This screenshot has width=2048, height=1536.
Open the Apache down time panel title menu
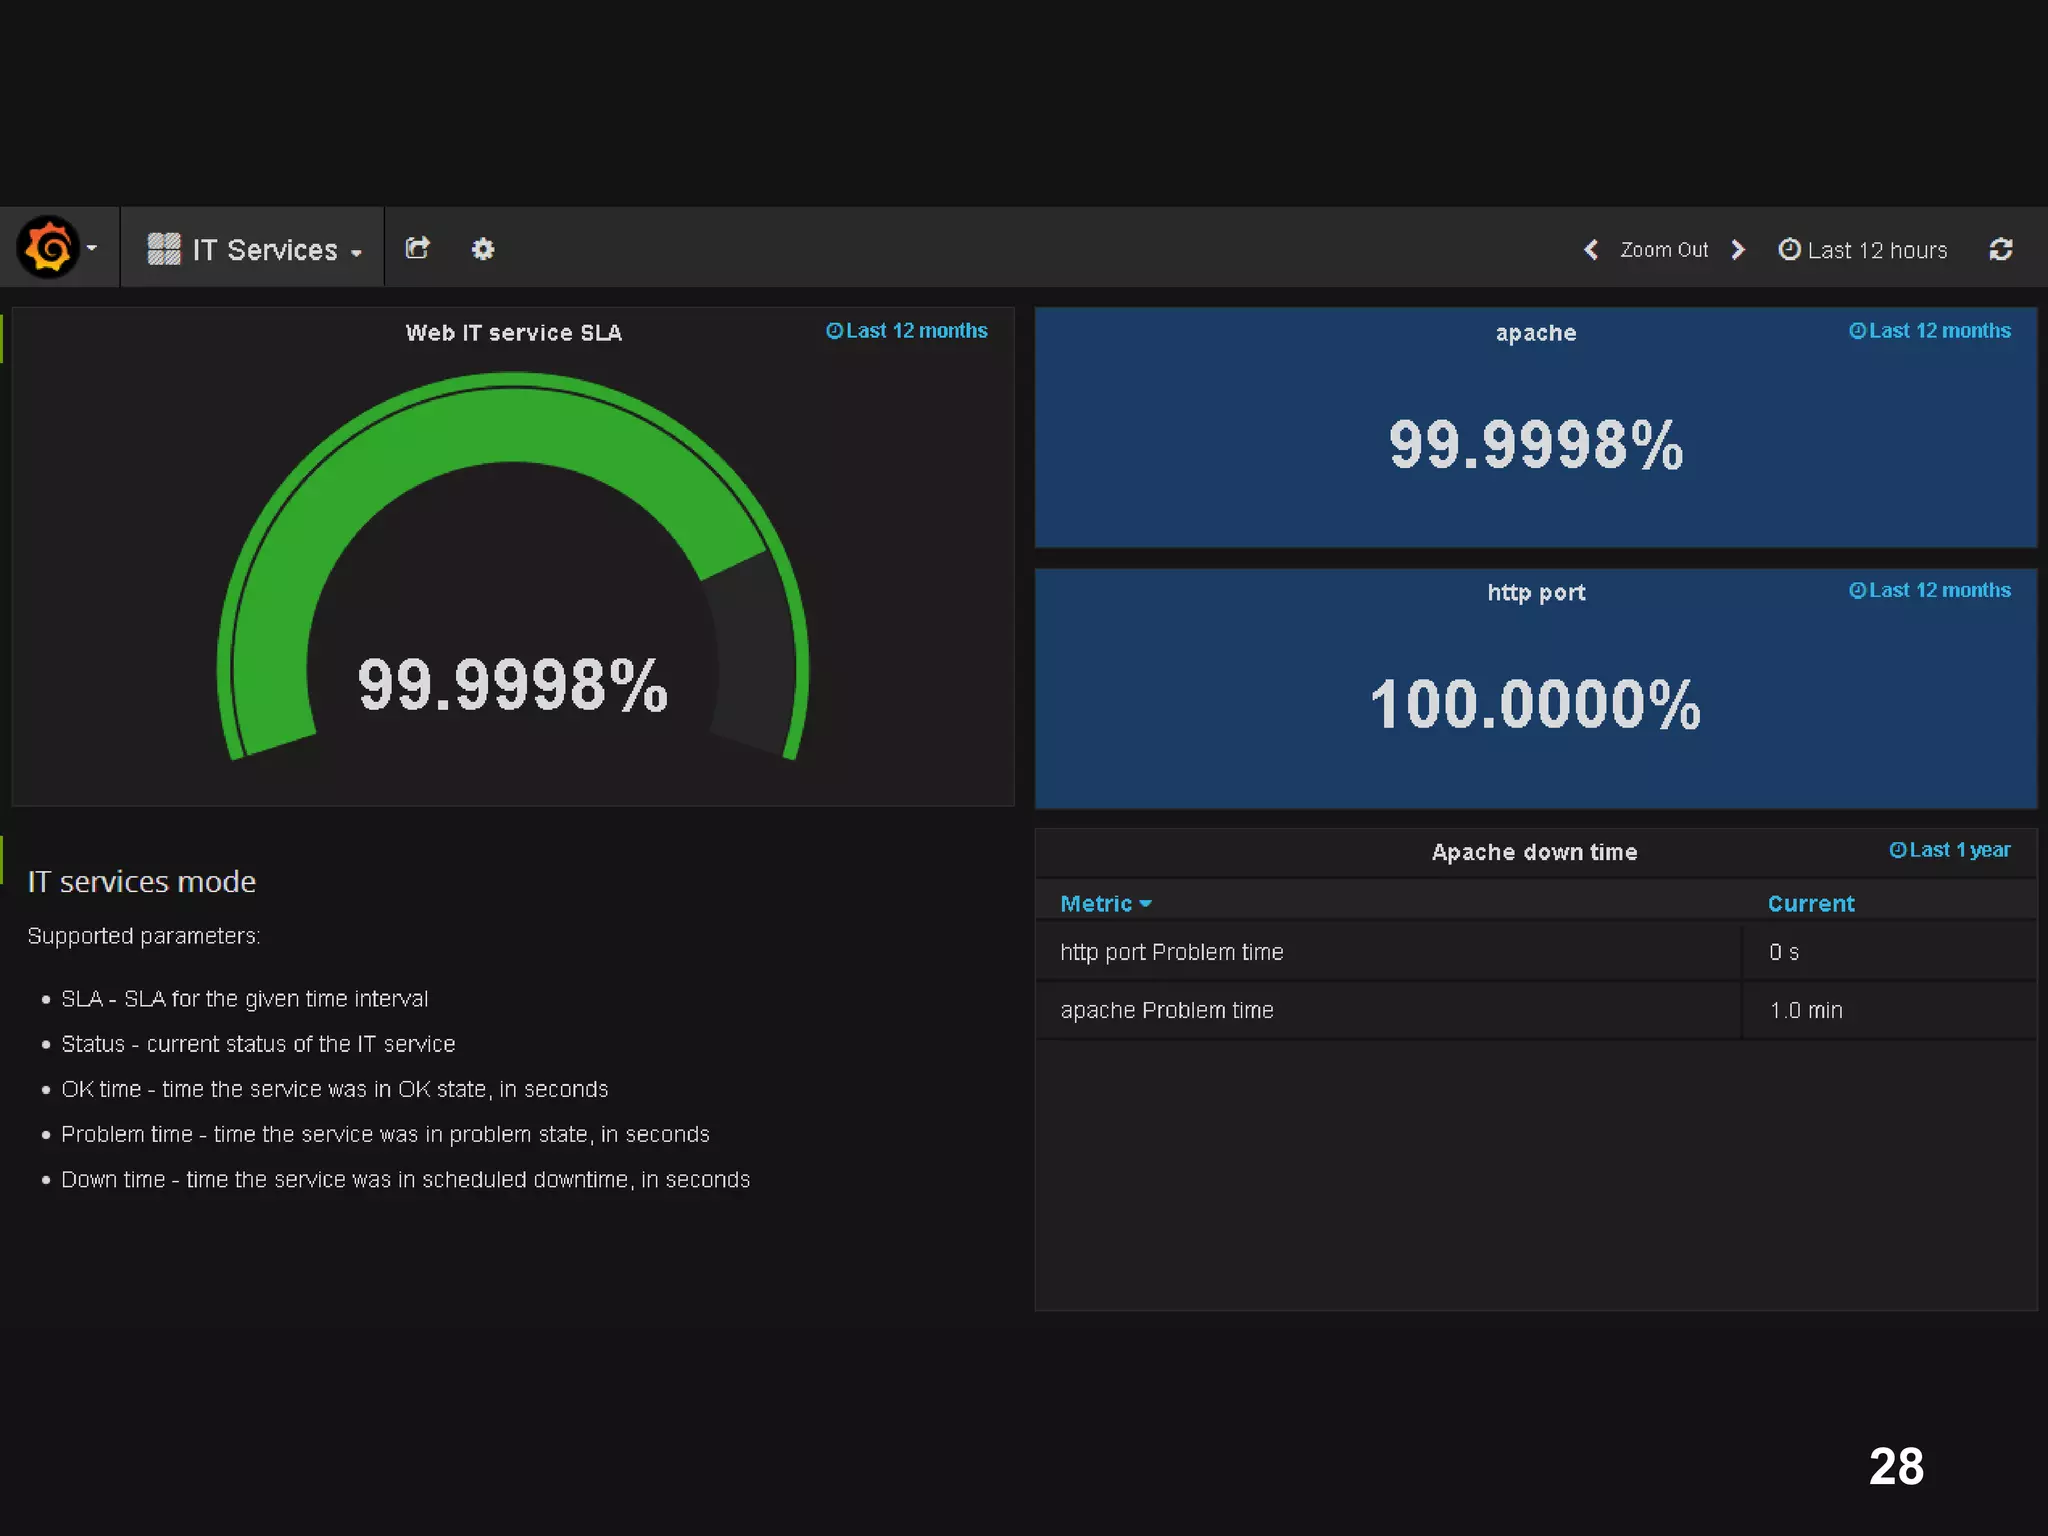[1534, 852]
